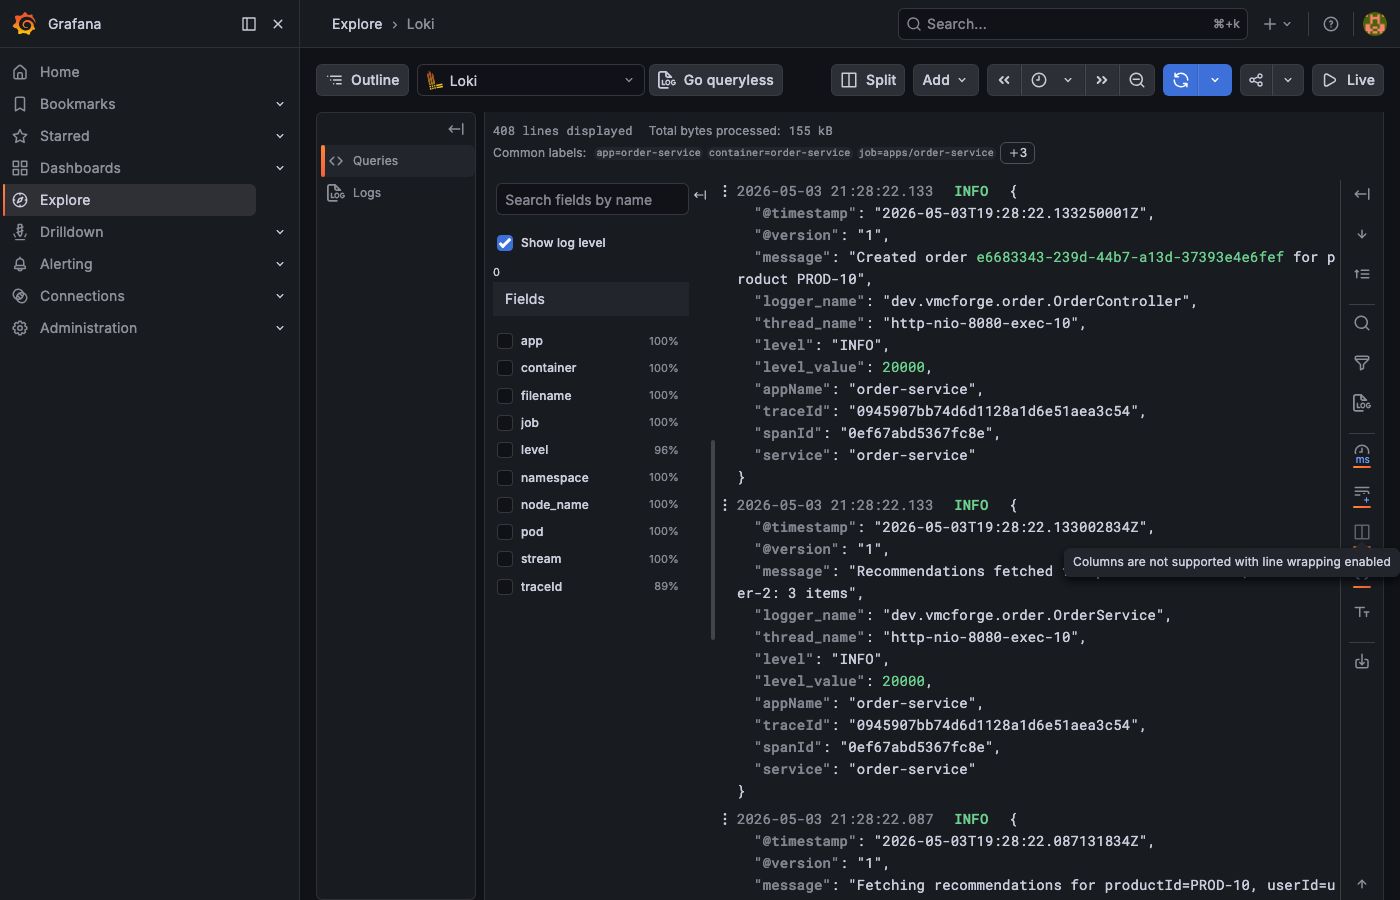Check the traceId field checkbox

(505, 587)
